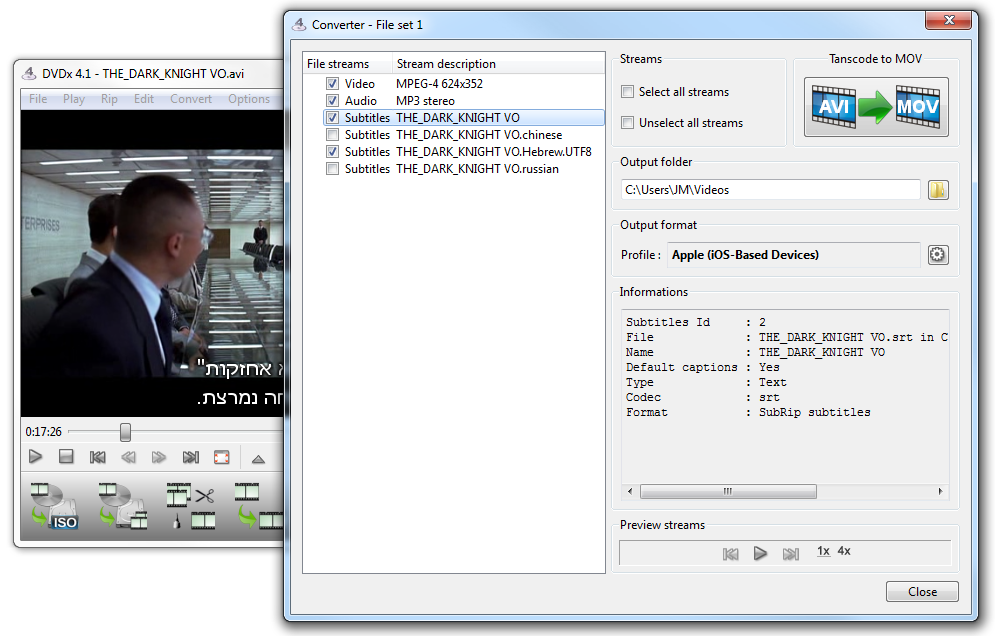
Task: Click the convert video files icon
Action: (259, 506)
